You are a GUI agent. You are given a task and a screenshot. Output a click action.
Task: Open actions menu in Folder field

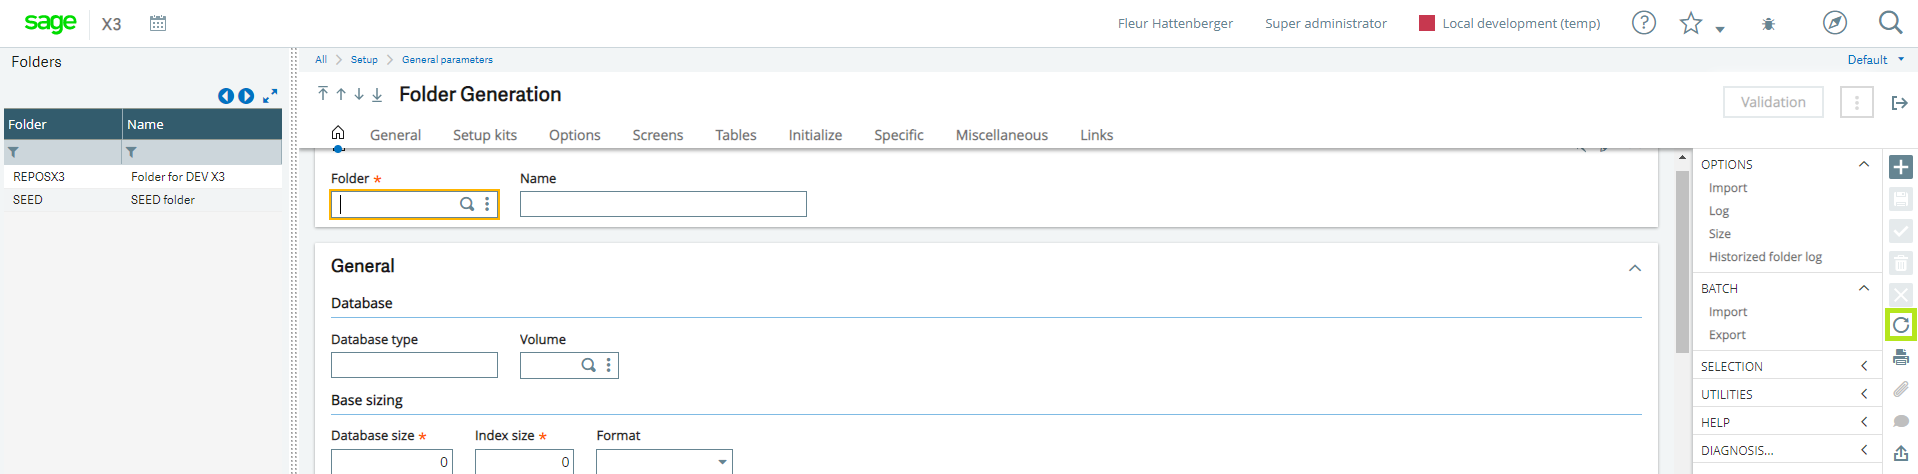[x=487, y=204]
